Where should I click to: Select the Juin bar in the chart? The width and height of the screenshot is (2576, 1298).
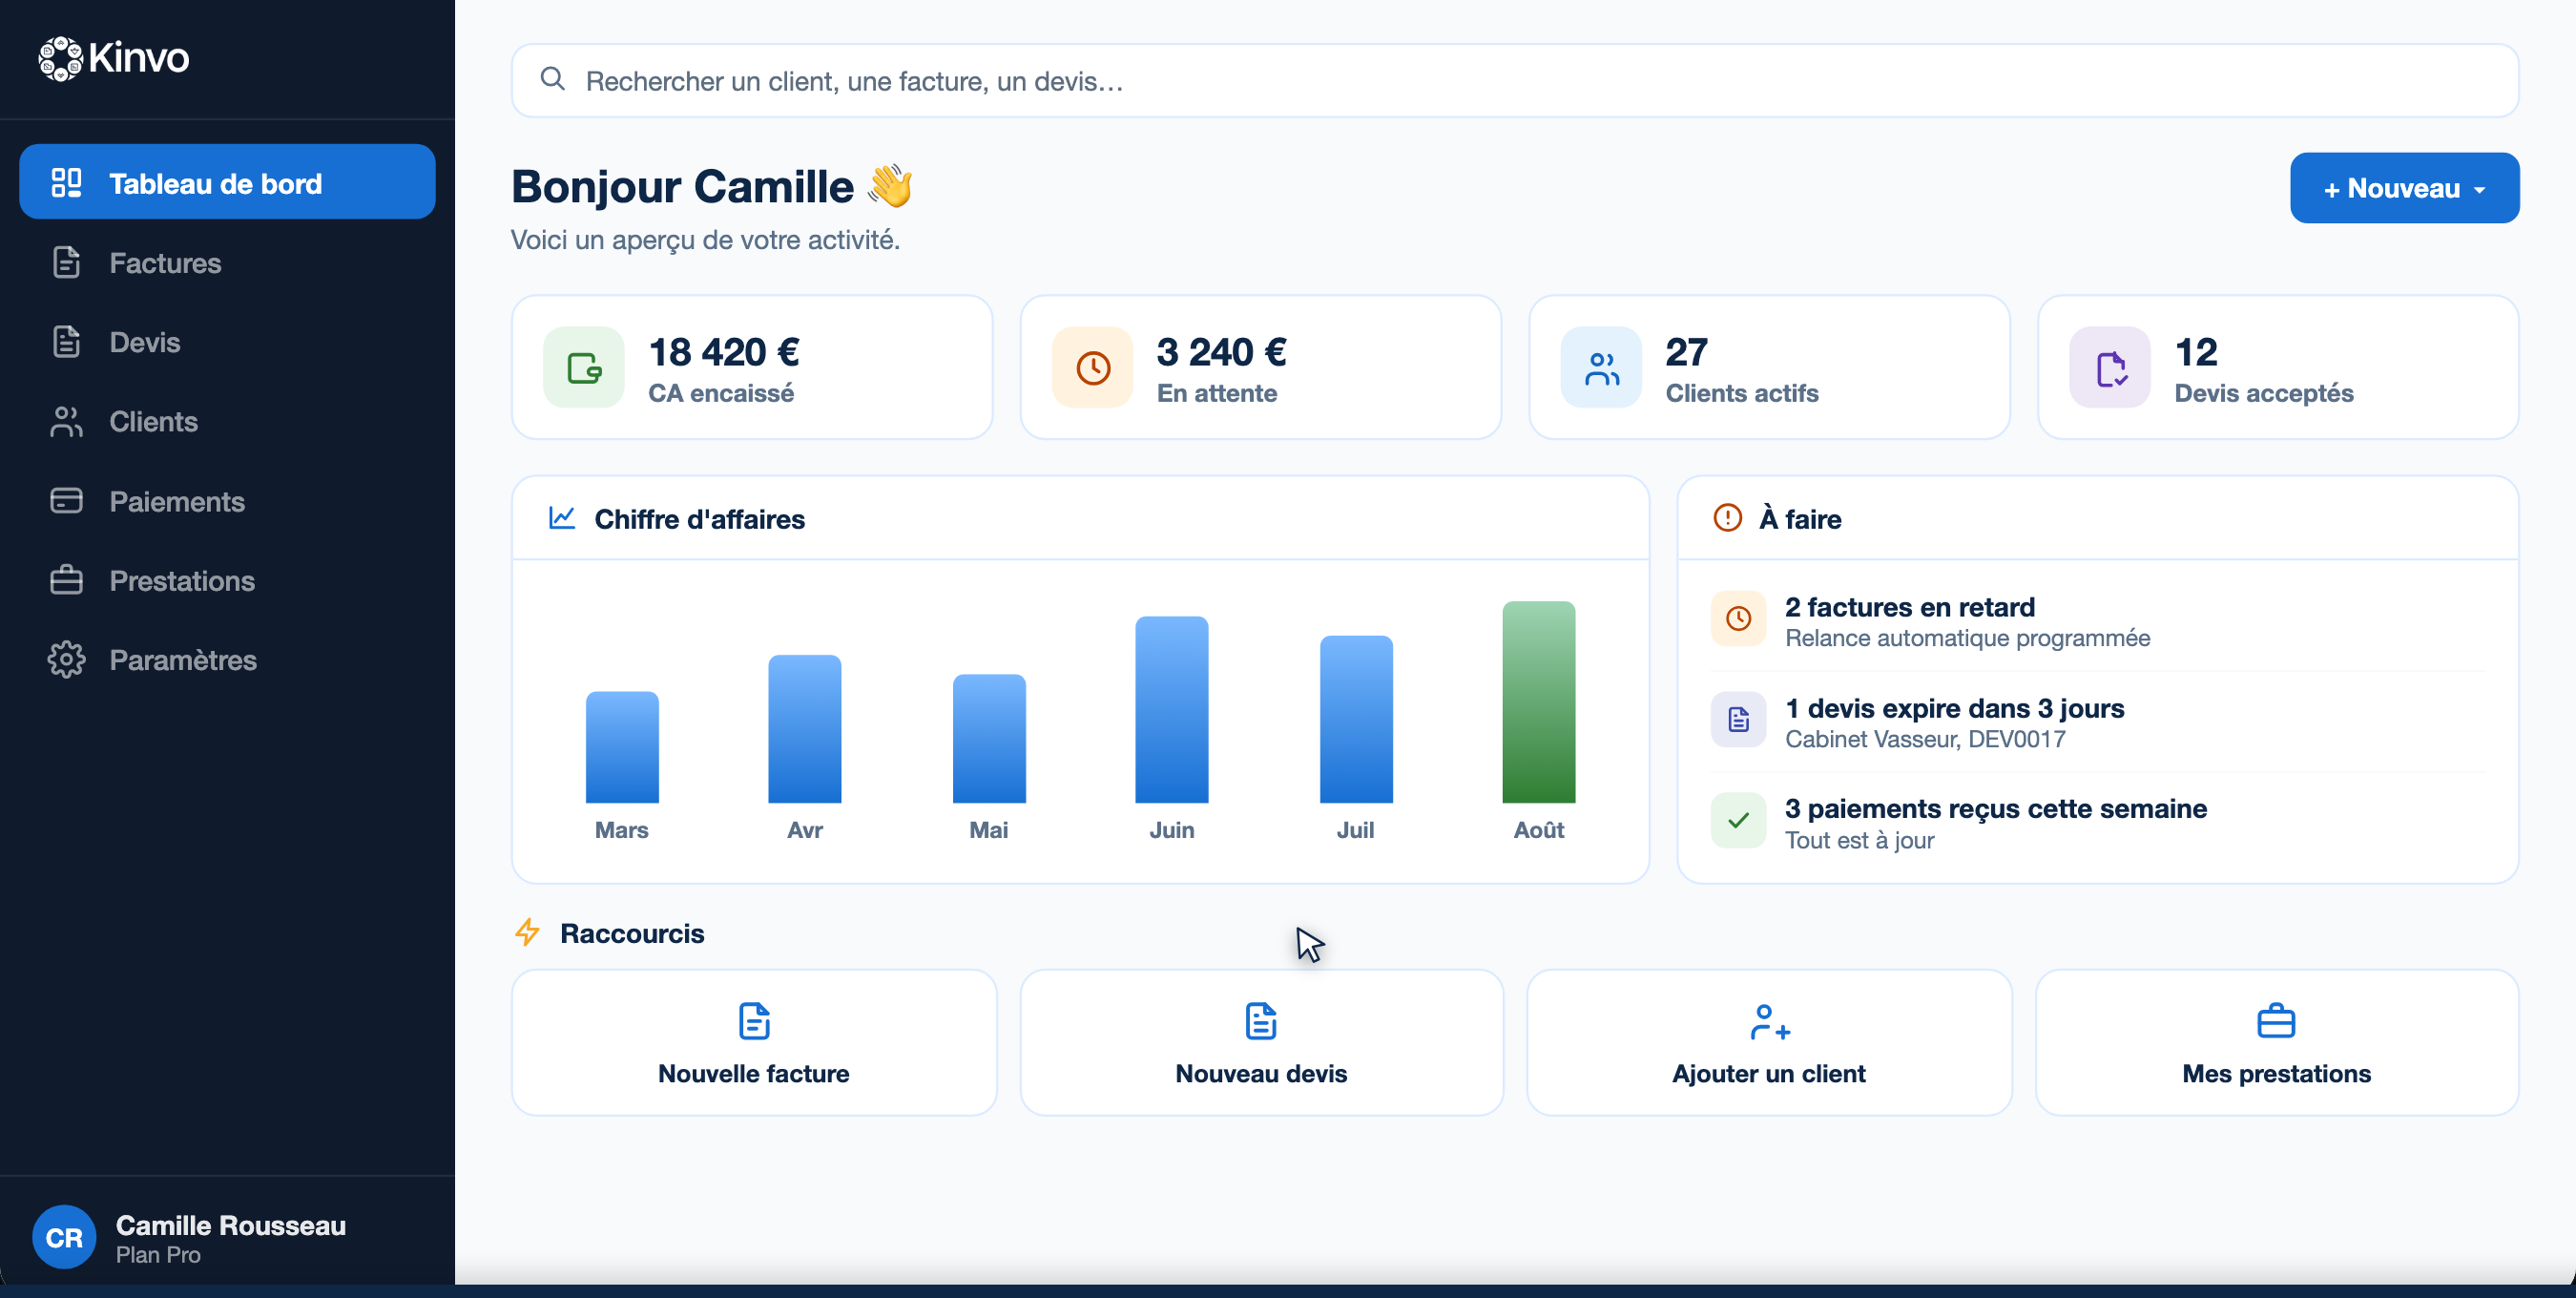point(1172,710)
